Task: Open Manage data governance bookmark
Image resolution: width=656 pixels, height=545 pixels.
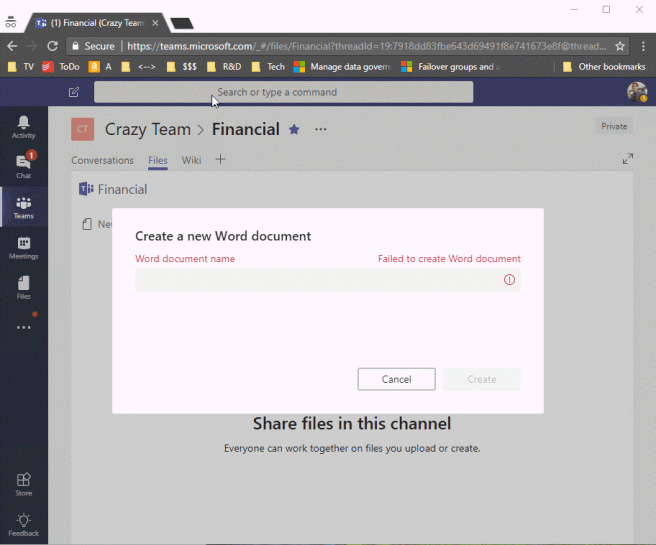Action: pyautogui.click(x=342, y=67)
